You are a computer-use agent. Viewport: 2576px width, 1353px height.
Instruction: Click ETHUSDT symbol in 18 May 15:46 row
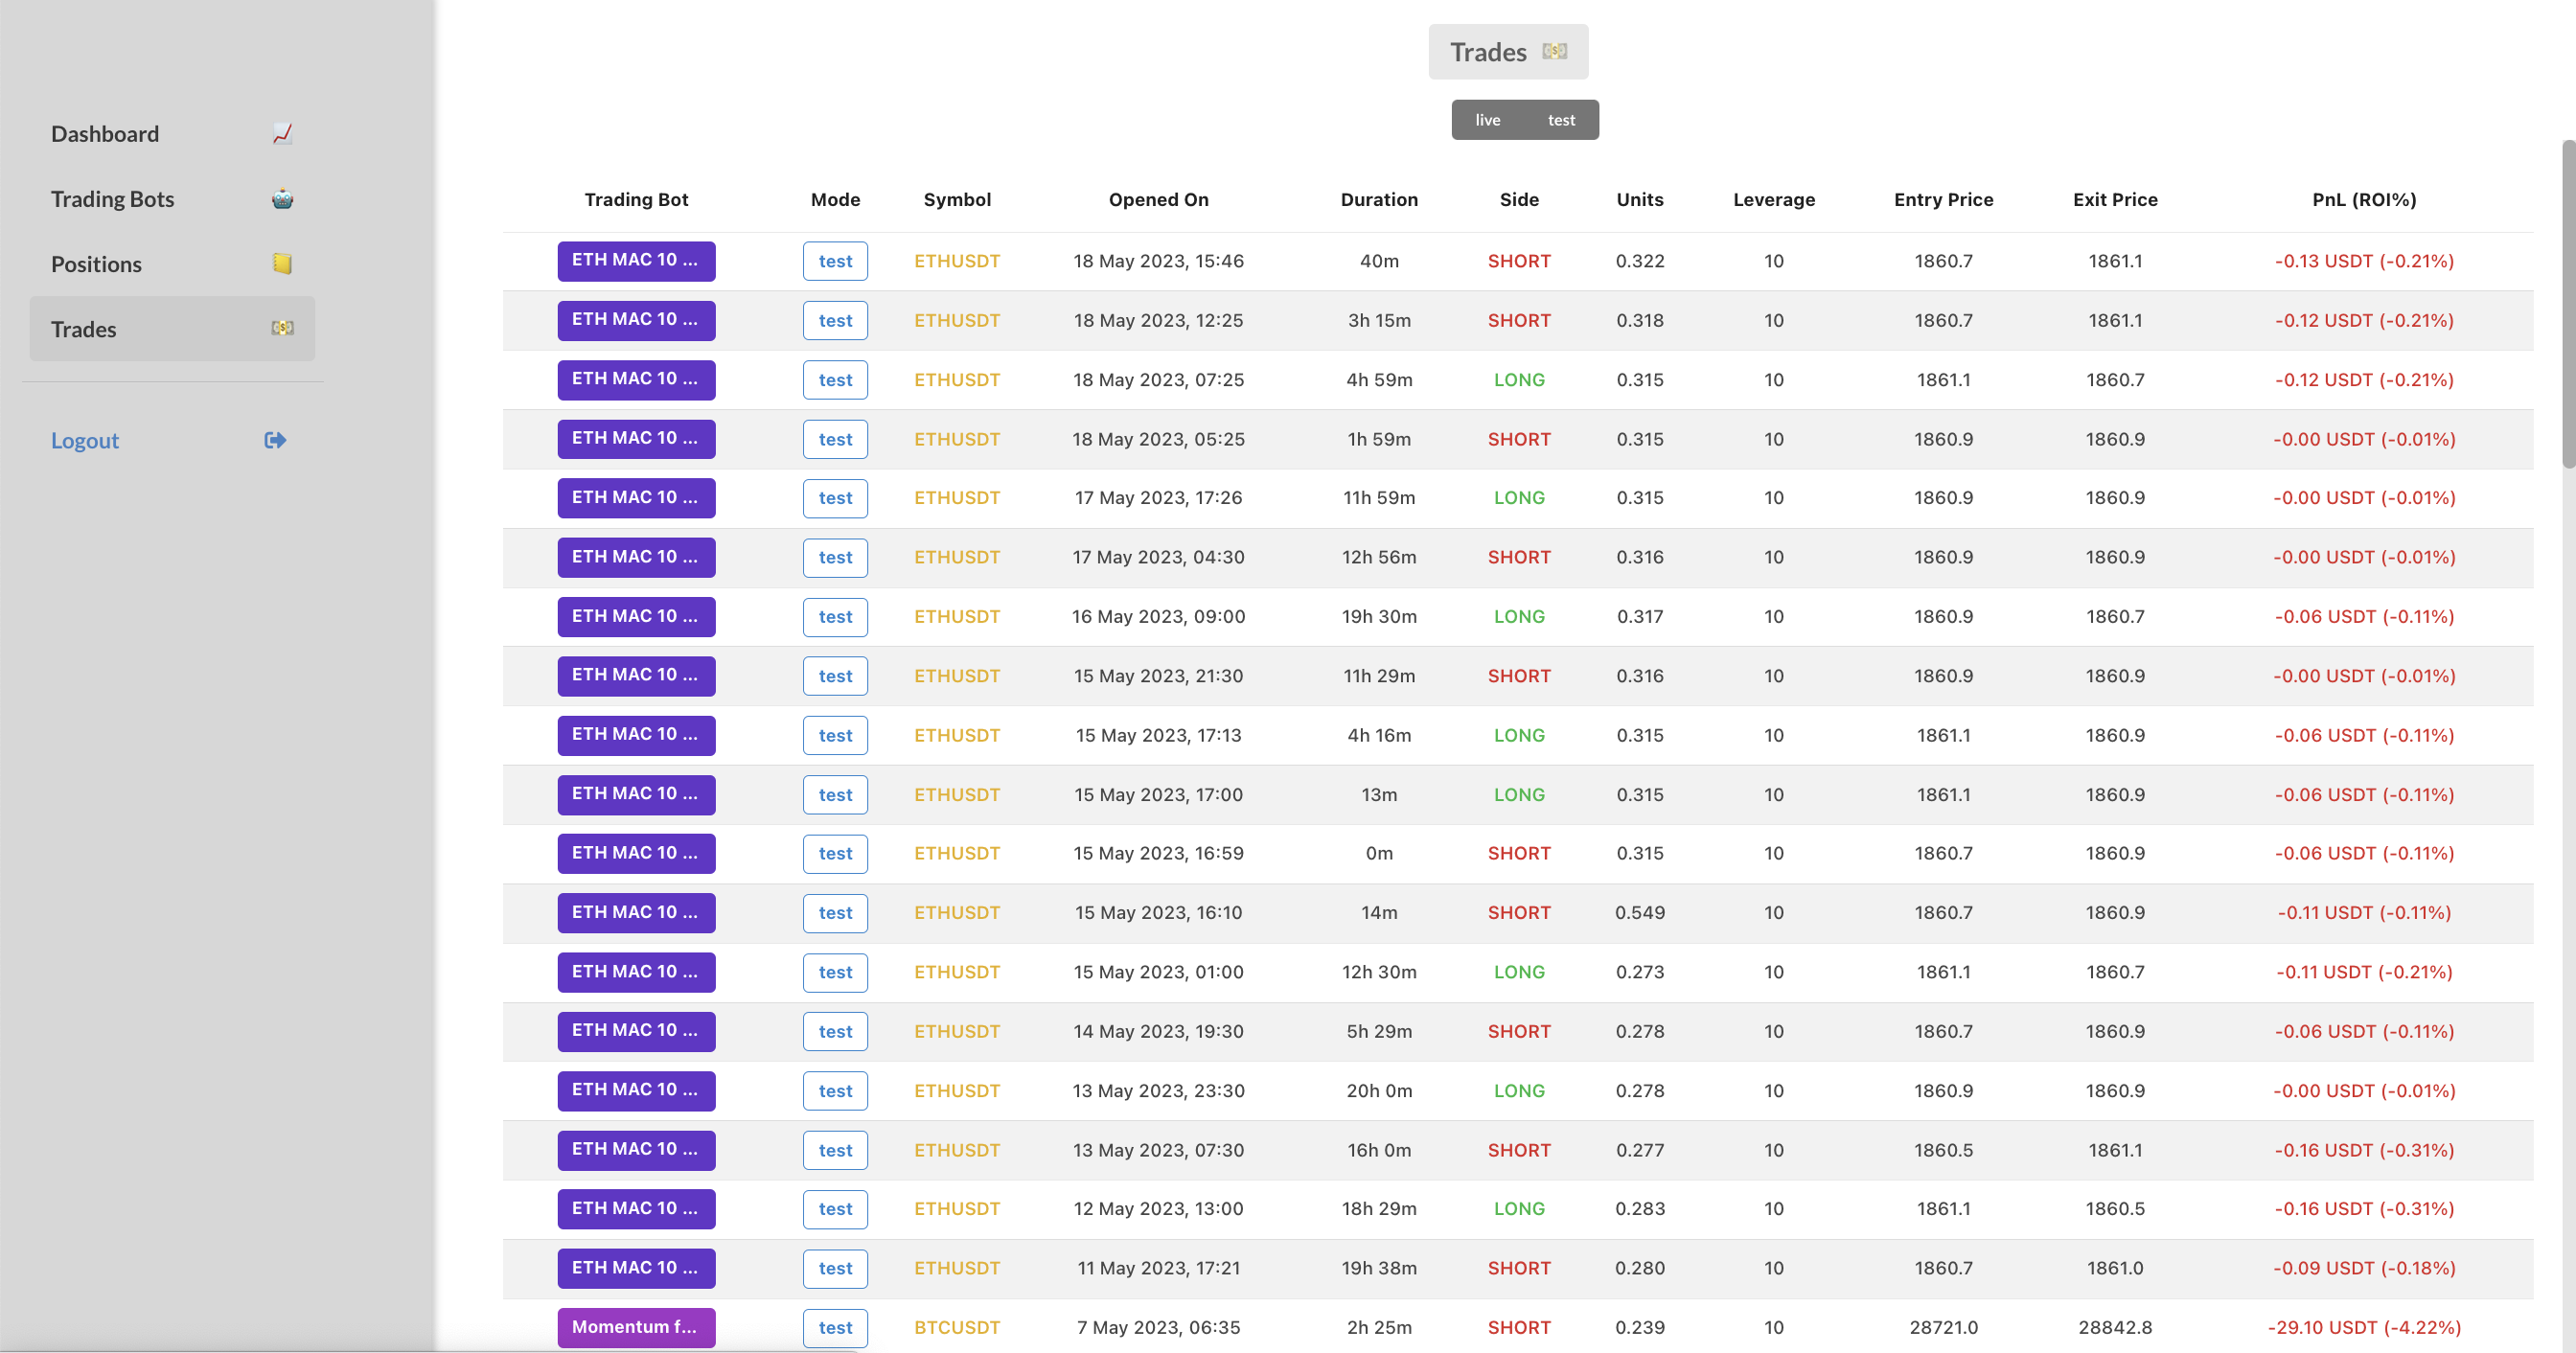956,261
